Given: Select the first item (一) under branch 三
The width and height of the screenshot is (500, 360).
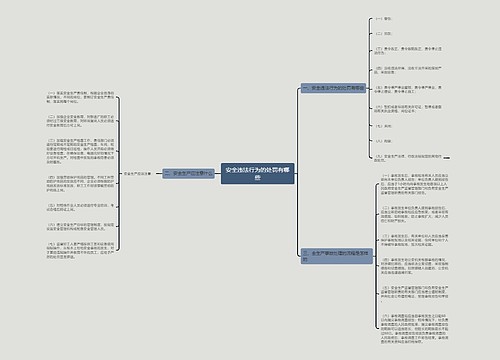Looking at the screenshot, I should coord(415,184).
